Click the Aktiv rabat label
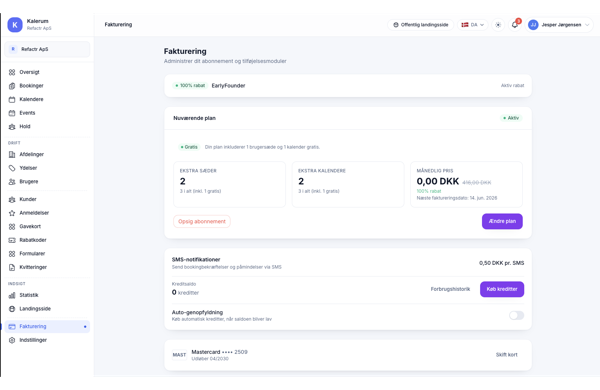600x390 pixels. click(512, 86)
